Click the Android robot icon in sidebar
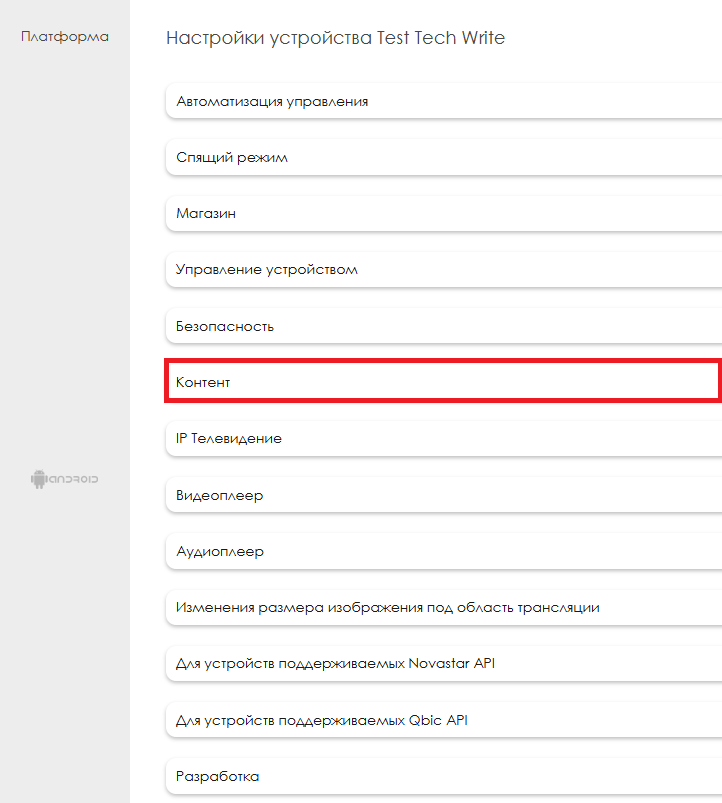This screenshot has height=803, width=722. coord(39,479)
